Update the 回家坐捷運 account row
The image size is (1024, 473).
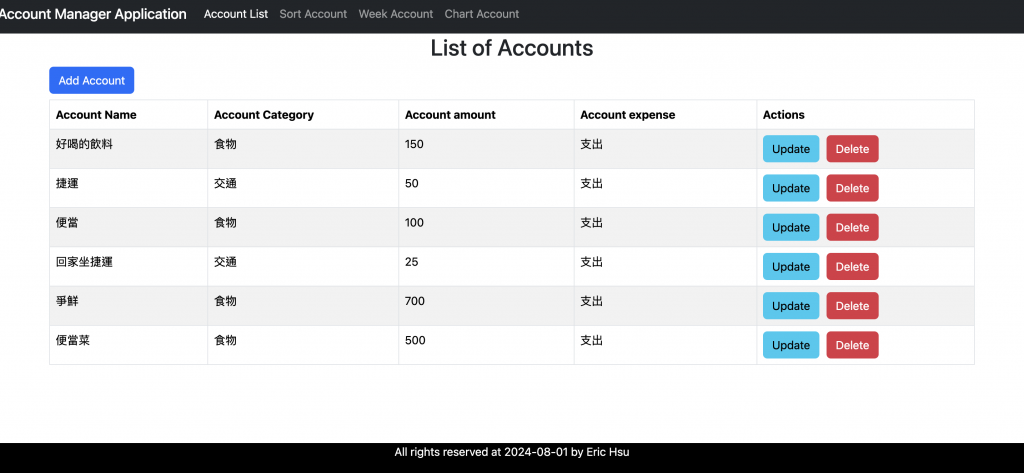click(x=791, y=267)
